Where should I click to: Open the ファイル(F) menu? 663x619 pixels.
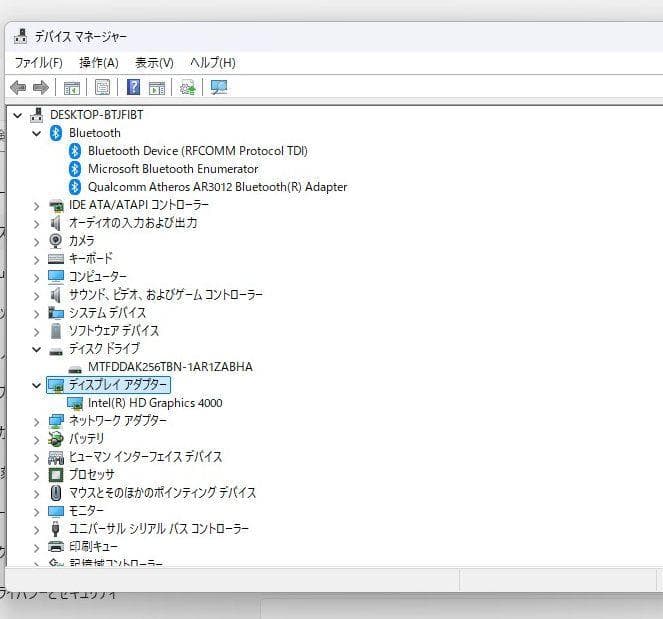point(39,63)
